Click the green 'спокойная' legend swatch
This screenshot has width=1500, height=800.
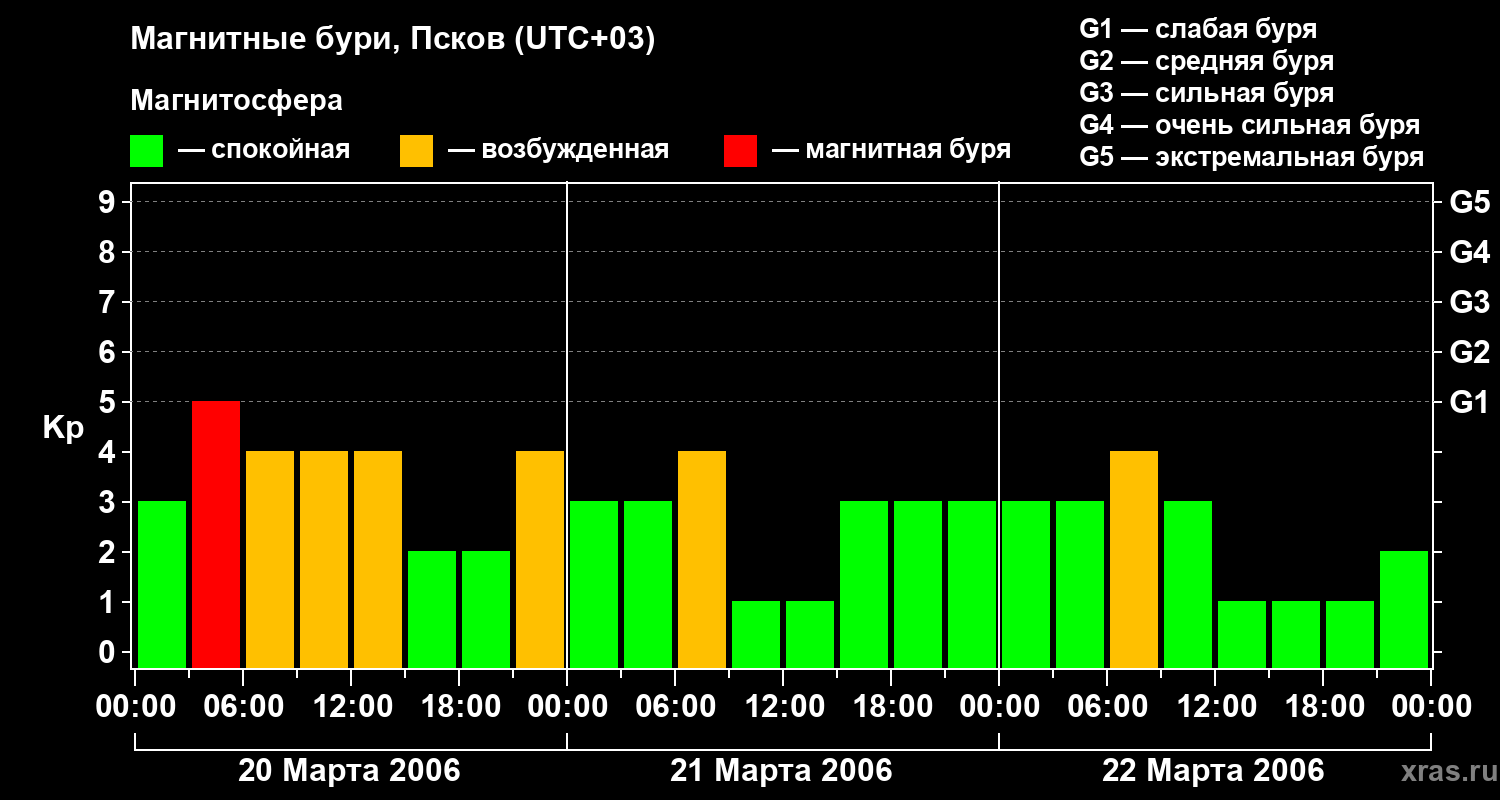146,151
